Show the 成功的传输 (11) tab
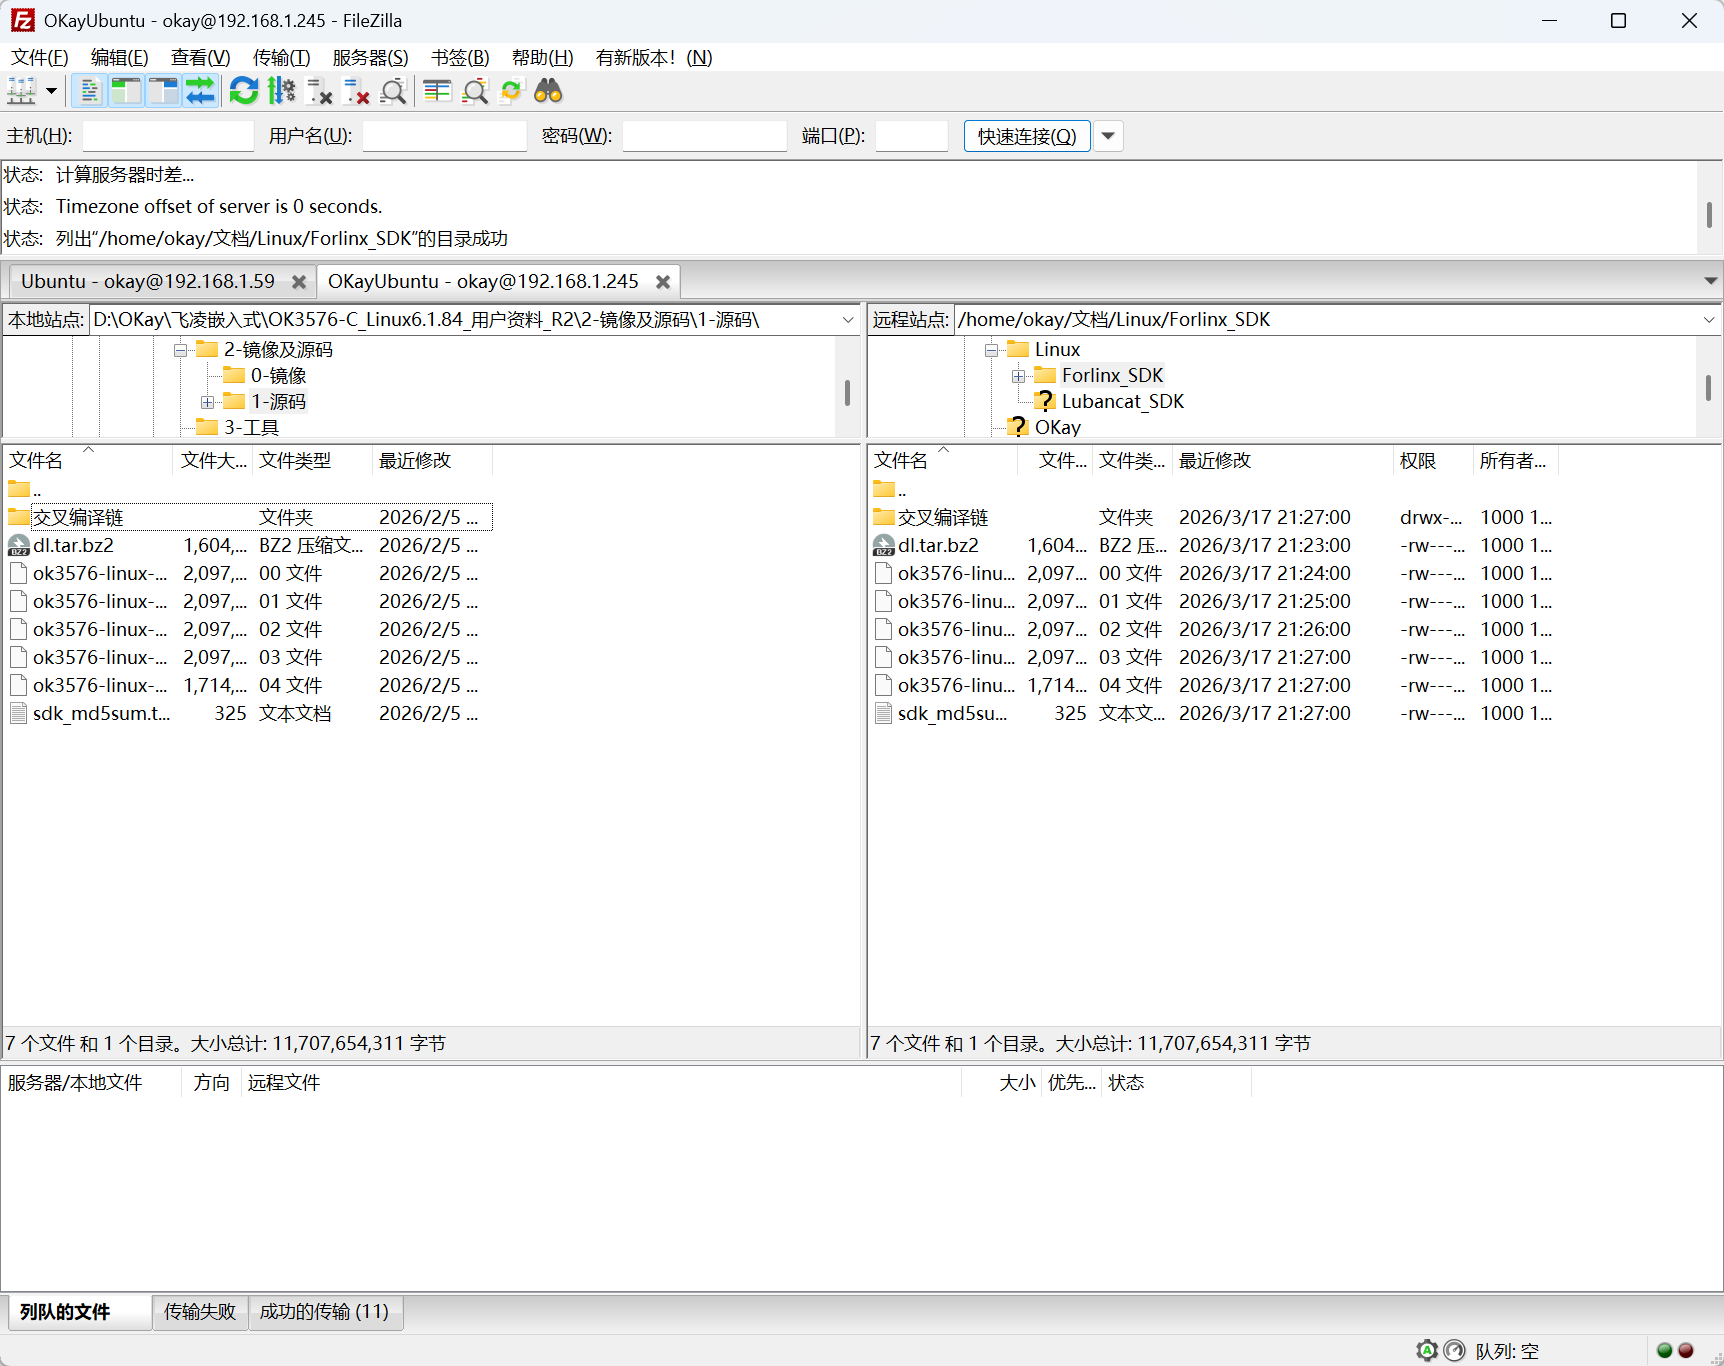Viewport: 1724px width, 1366px height. pyautogui.click(x=325, y=1312)
